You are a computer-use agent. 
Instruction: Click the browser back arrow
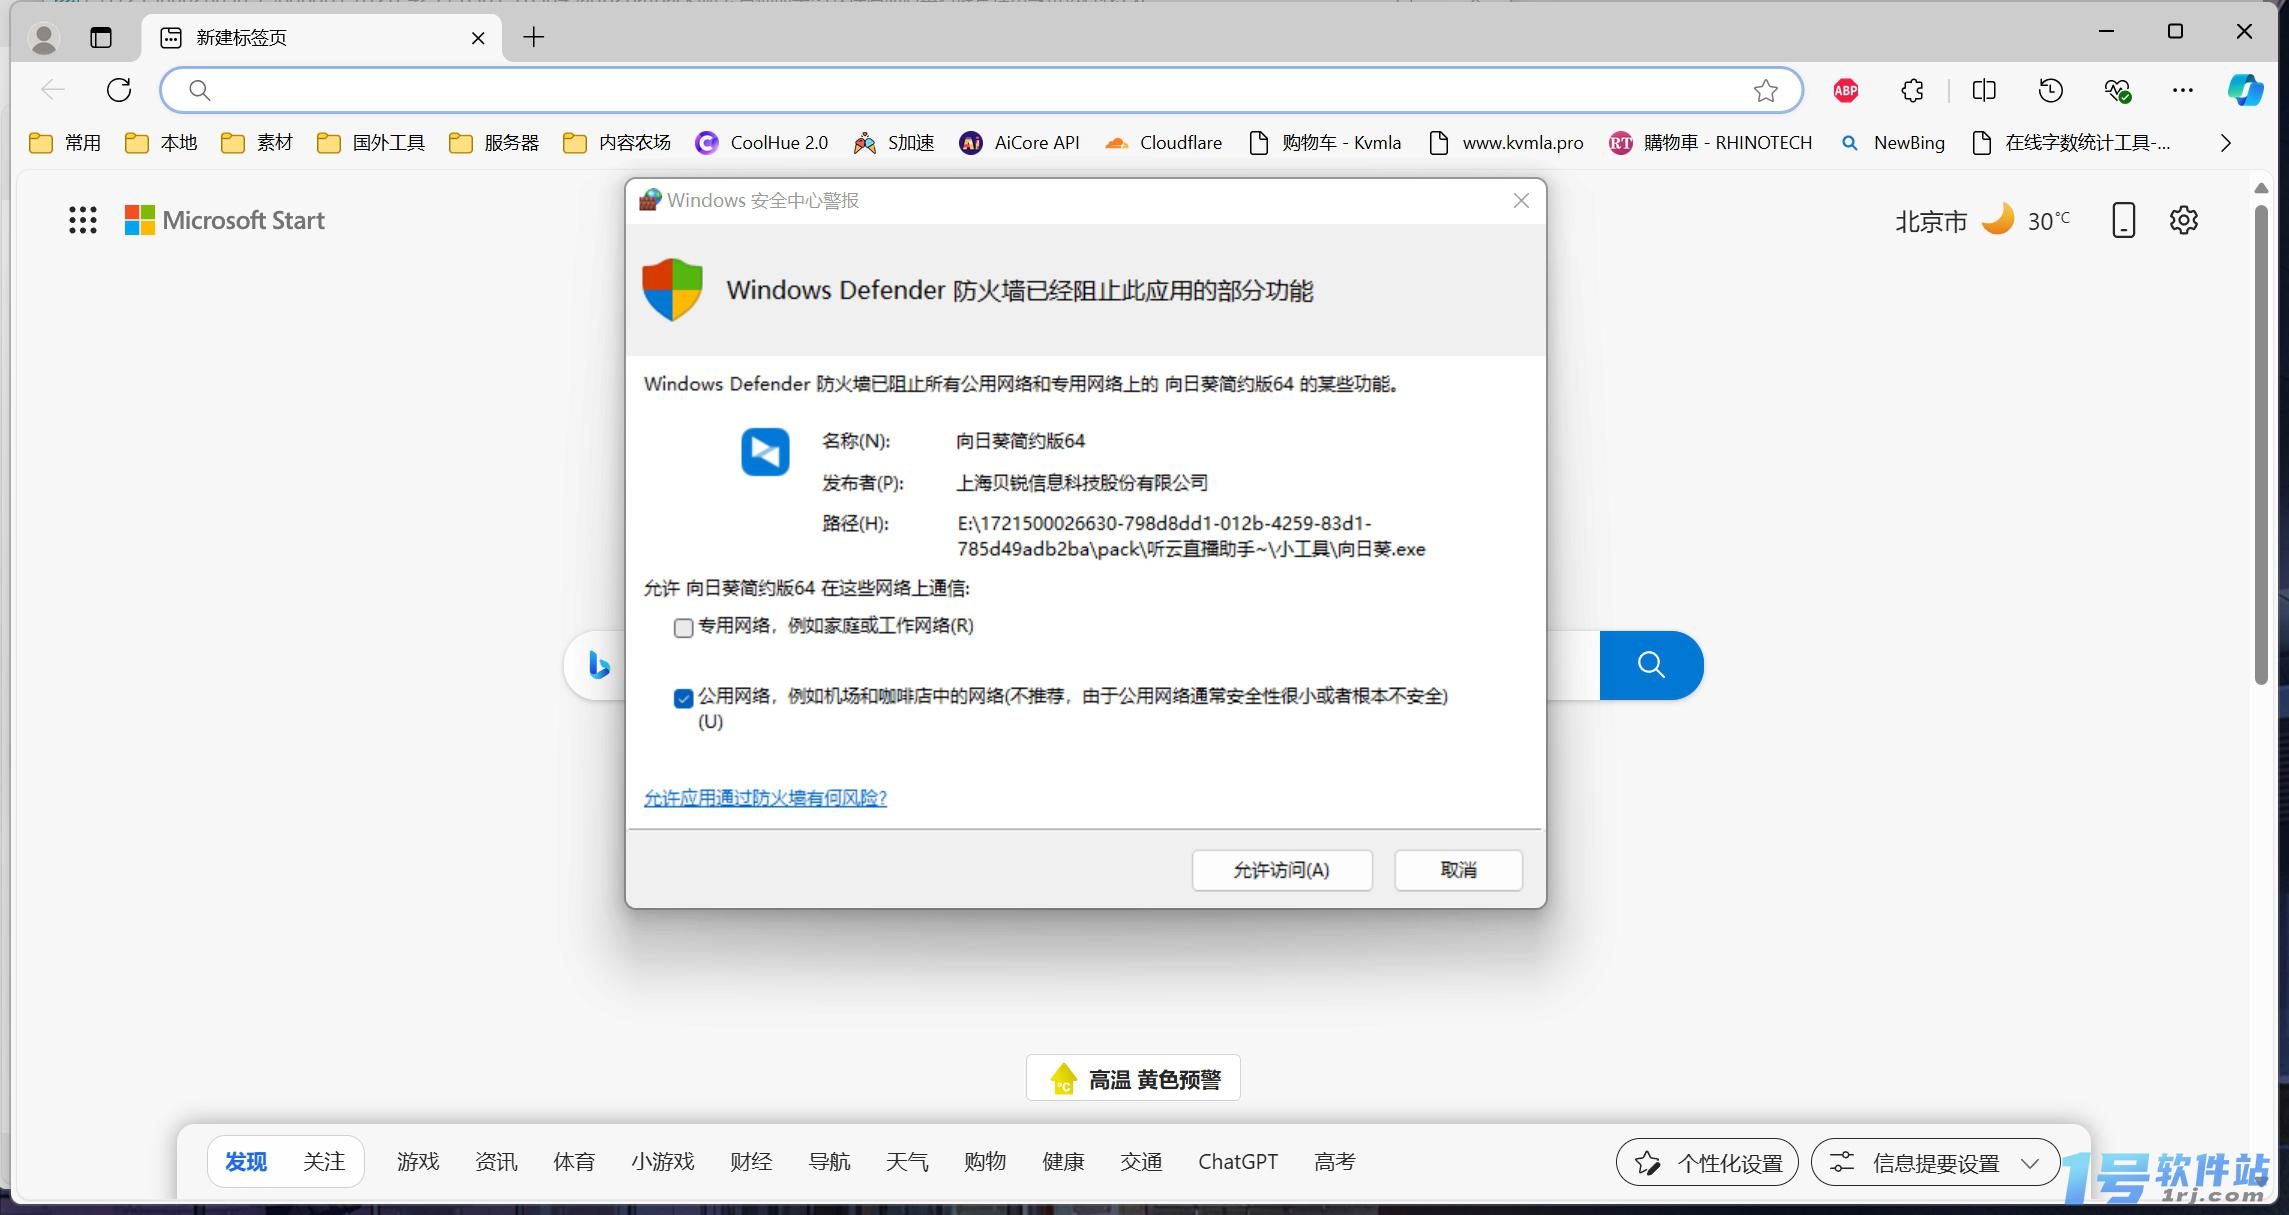pyautogui.click(x=53, y=90)
